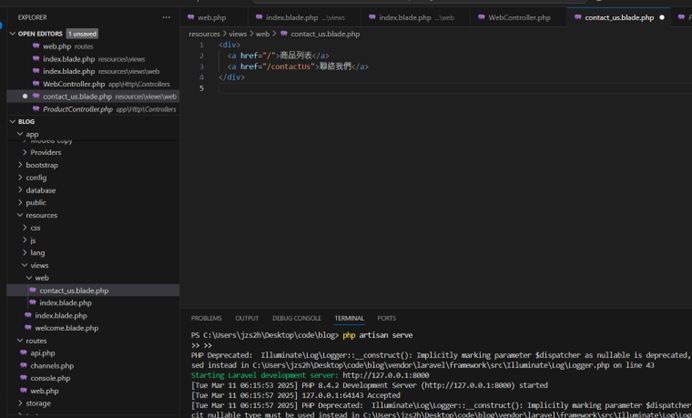Expand the config folder
Image resolution: width=692 pixels, height=418 pixels.
20,177
